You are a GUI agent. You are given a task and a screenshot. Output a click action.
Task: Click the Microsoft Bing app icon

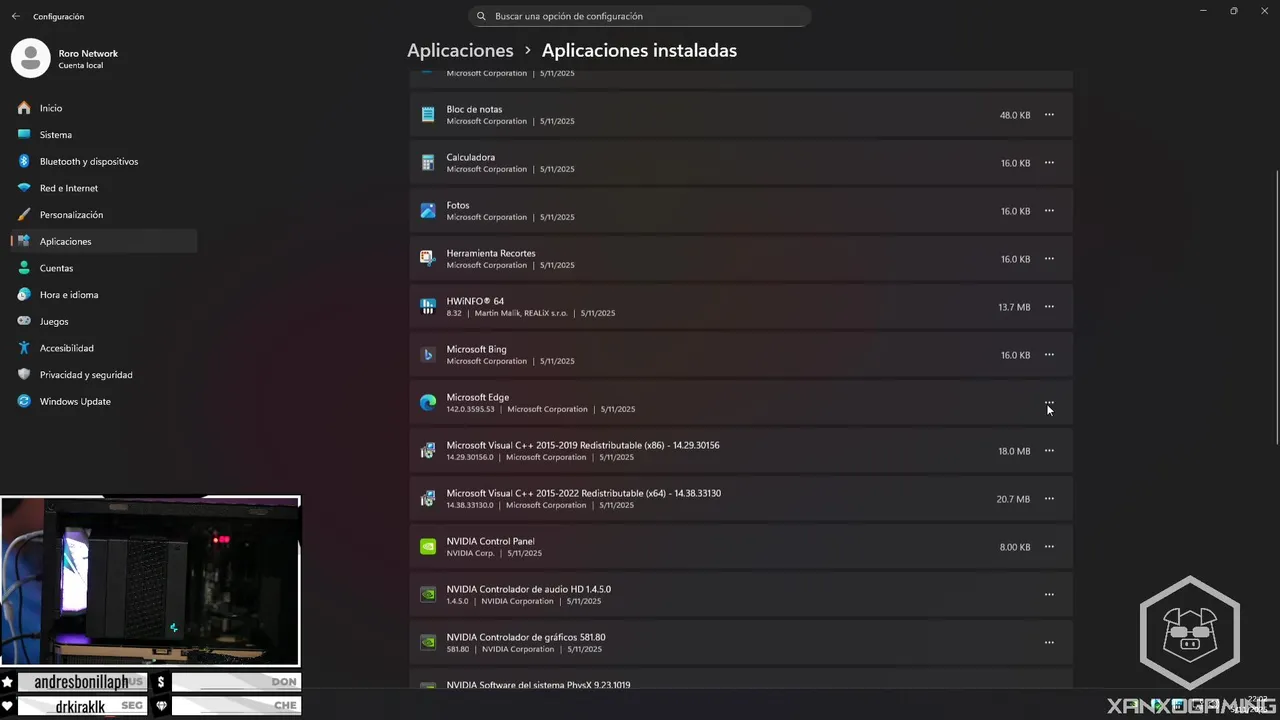pos(428,355)
